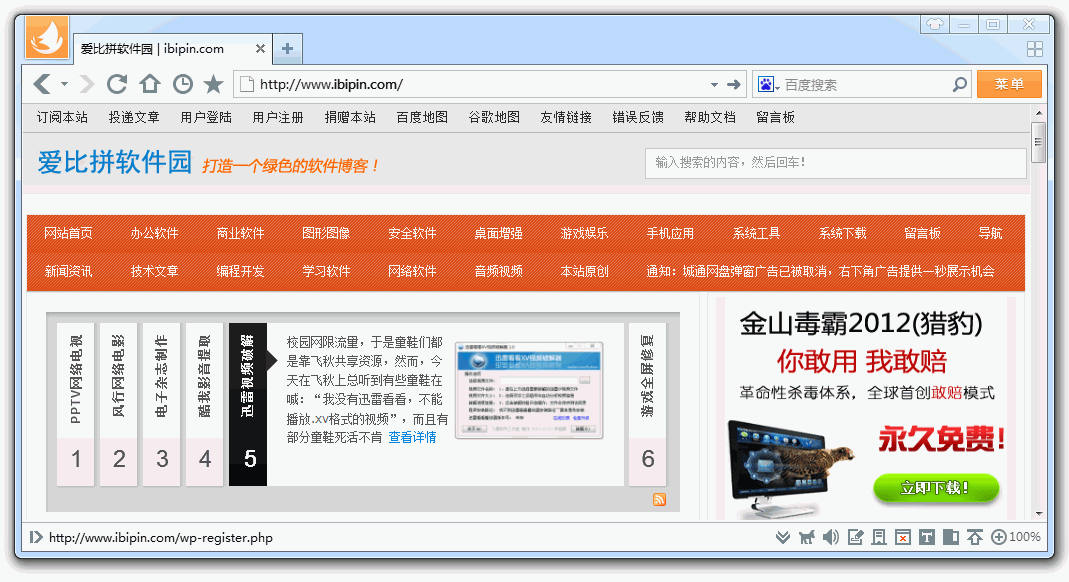Click the status bar play arrow icon
The width and height of the screenshot is (1069, 582).
pyautogui.click(x=35, y=538)
